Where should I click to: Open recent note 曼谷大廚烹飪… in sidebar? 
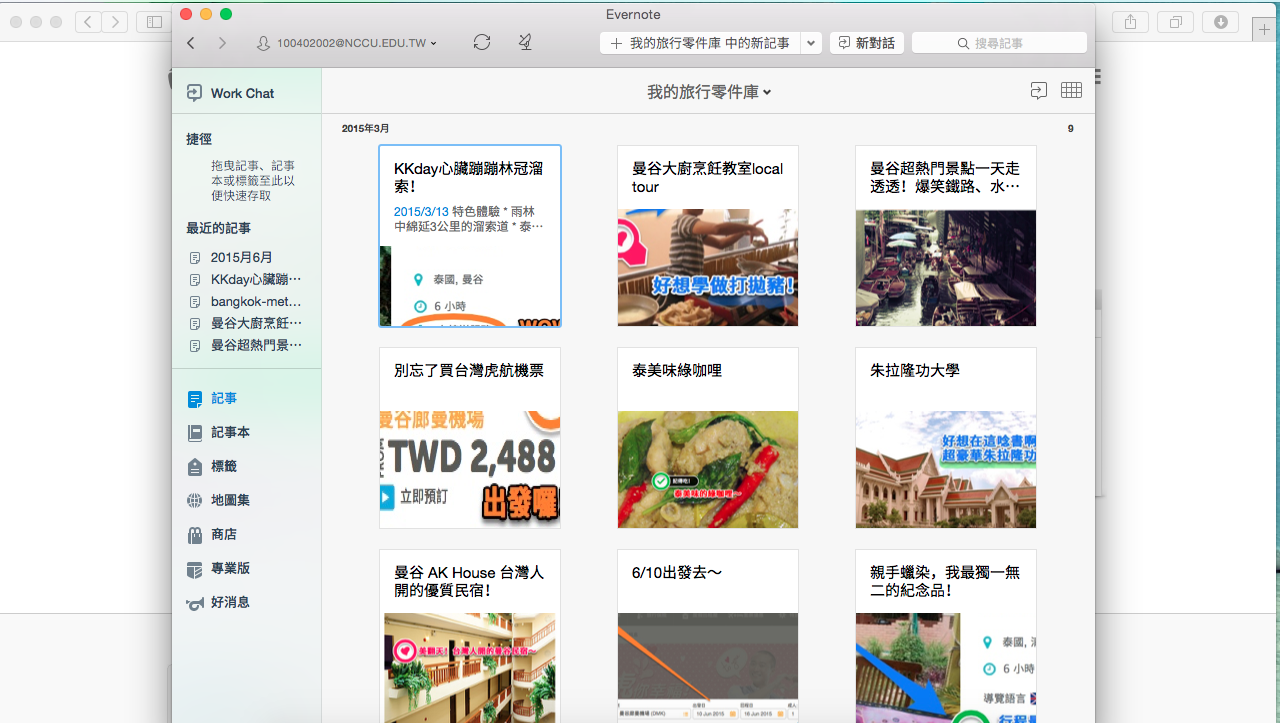[246, 323]
